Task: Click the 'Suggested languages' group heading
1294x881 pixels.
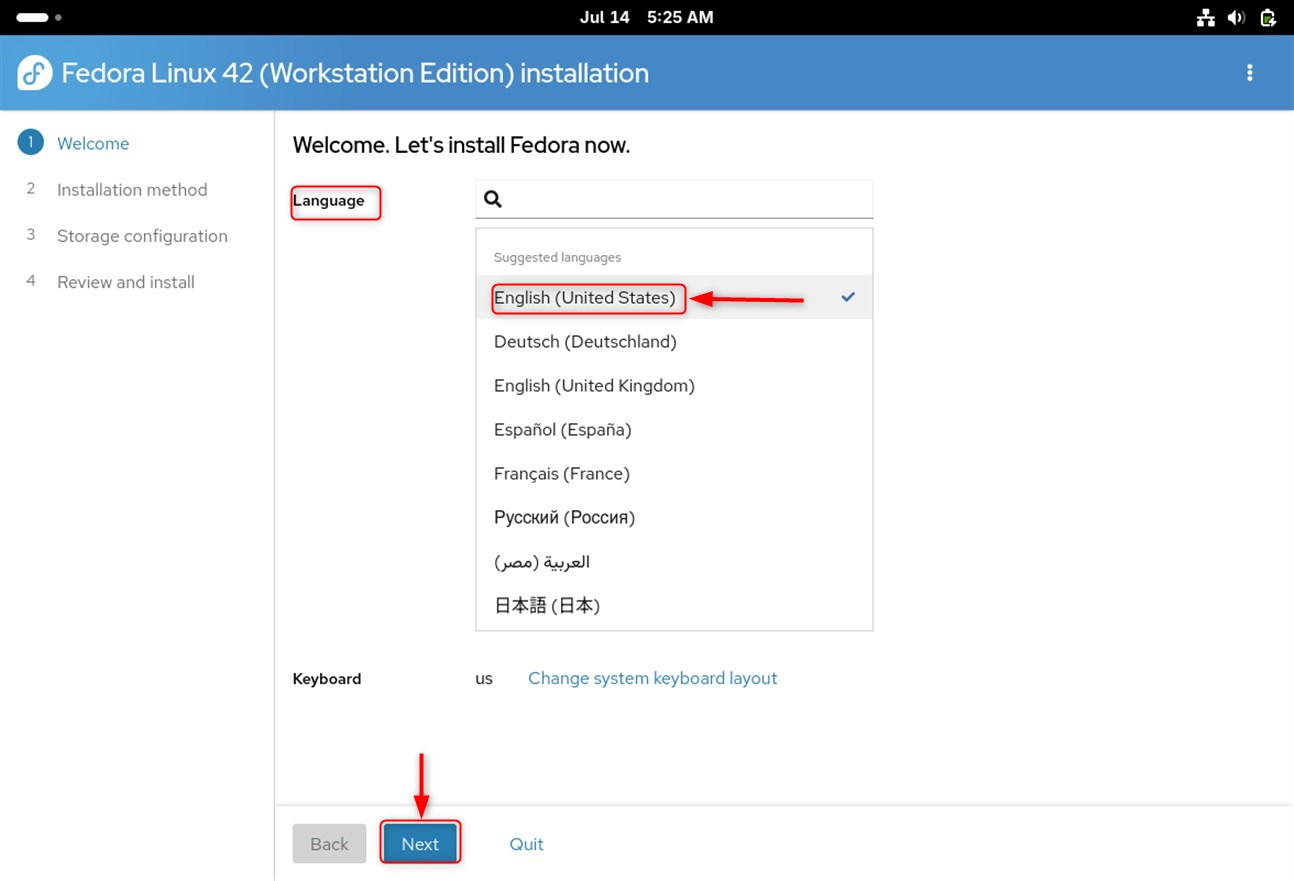Action: [x=557, y=257]
